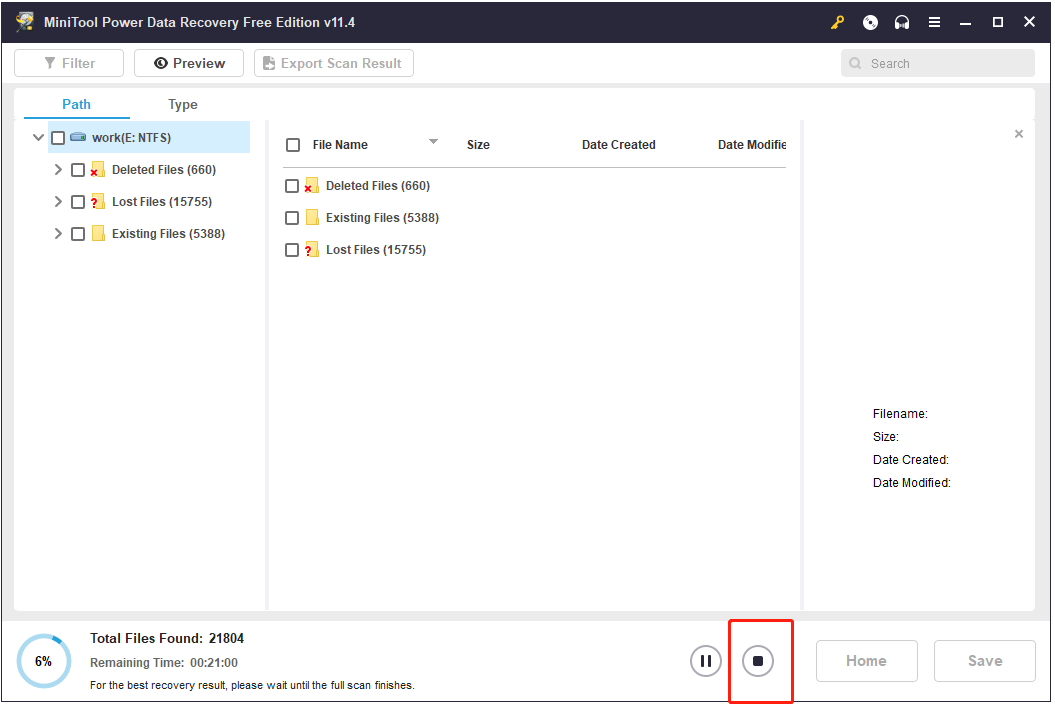Click the File Name sort arrow
The image size is (1055, 705).
click(433, 141)
